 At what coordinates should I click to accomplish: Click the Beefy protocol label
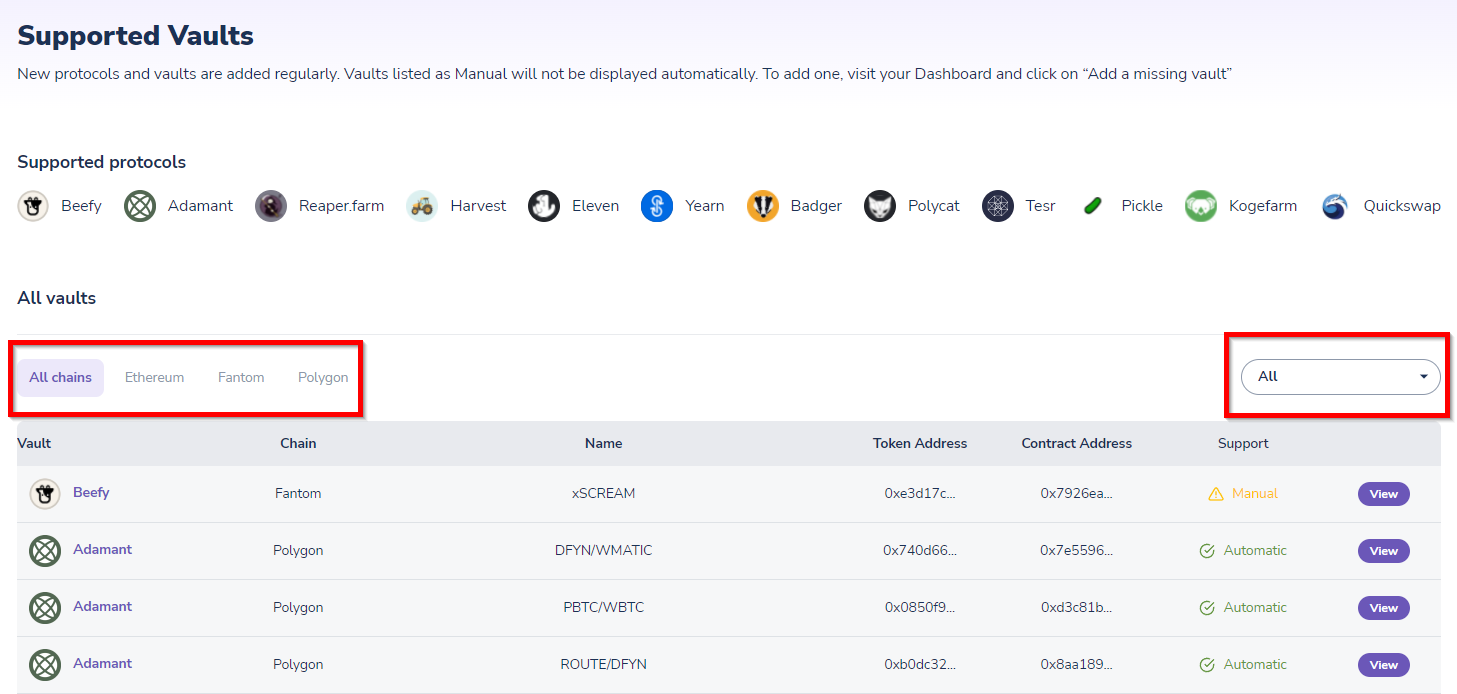coord(81,206)
